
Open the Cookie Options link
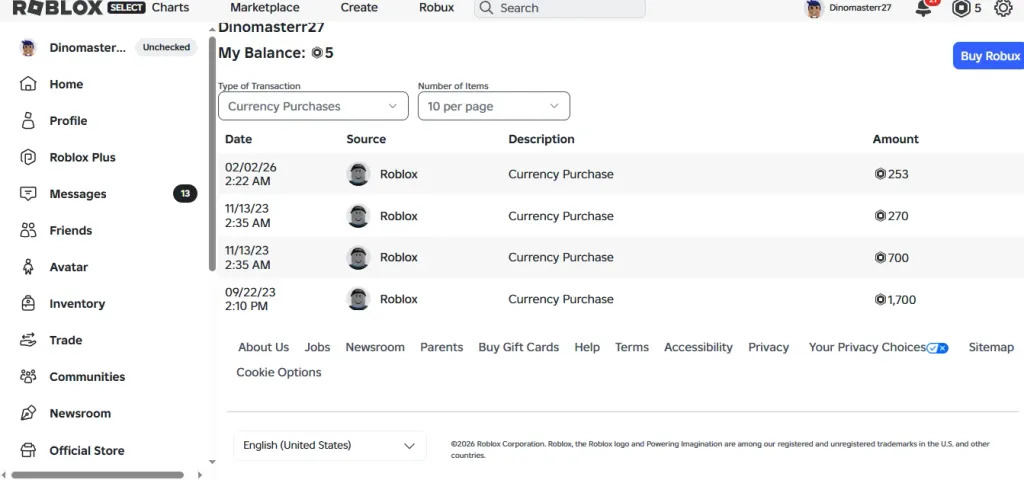[279, 372]
